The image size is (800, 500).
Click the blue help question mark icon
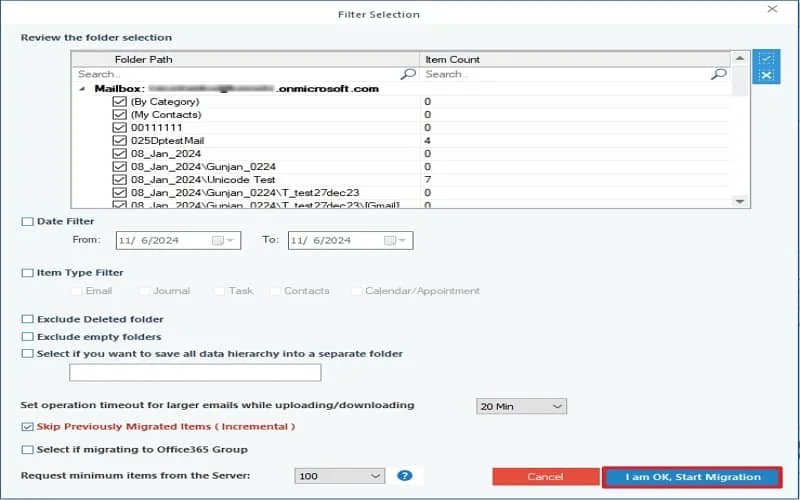pyautogui.click(x=405, y=476)
